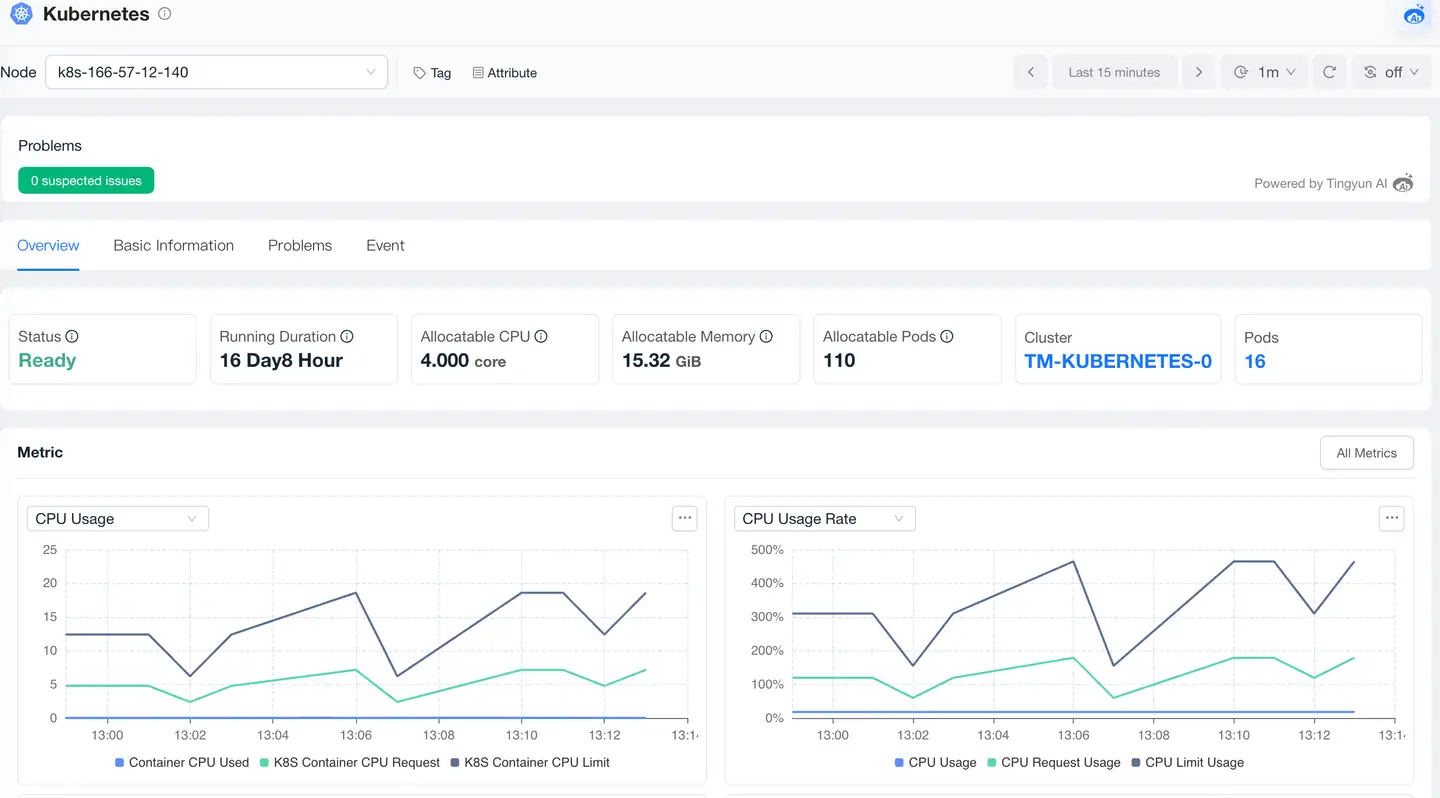Go to previous time range arrow
Image resolution: width=1440 pixels, height=798 pixels.
(1031, 72)
